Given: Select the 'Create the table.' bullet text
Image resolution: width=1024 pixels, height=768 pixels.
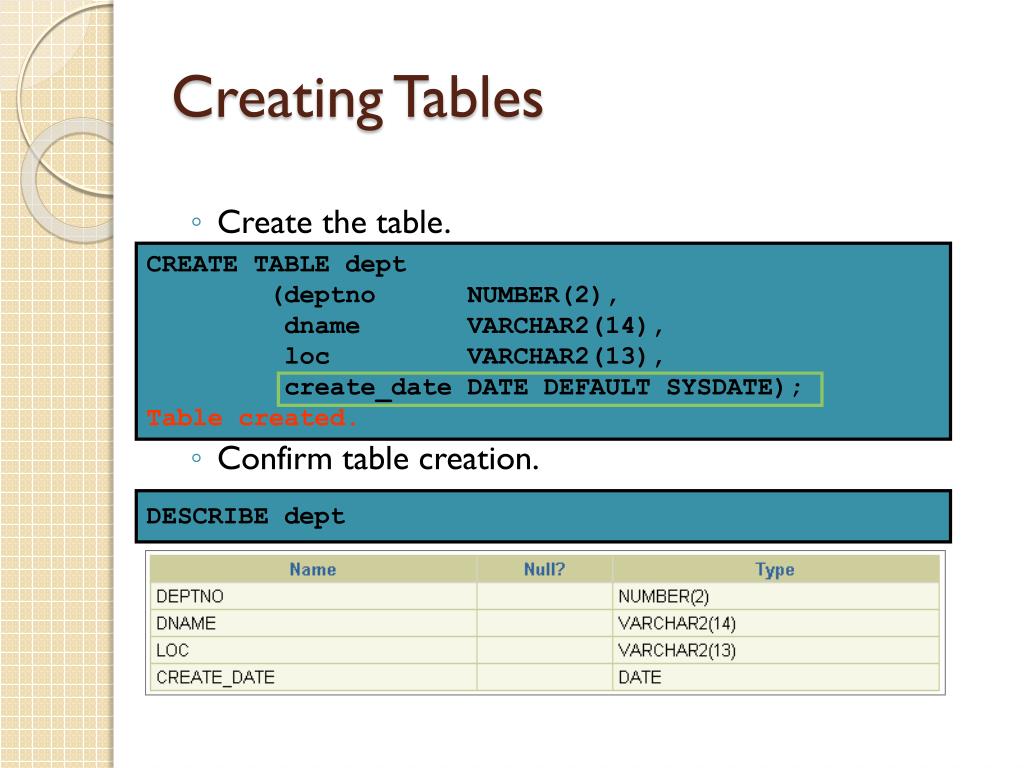Looking at the screenshot, I should (334, 223).
